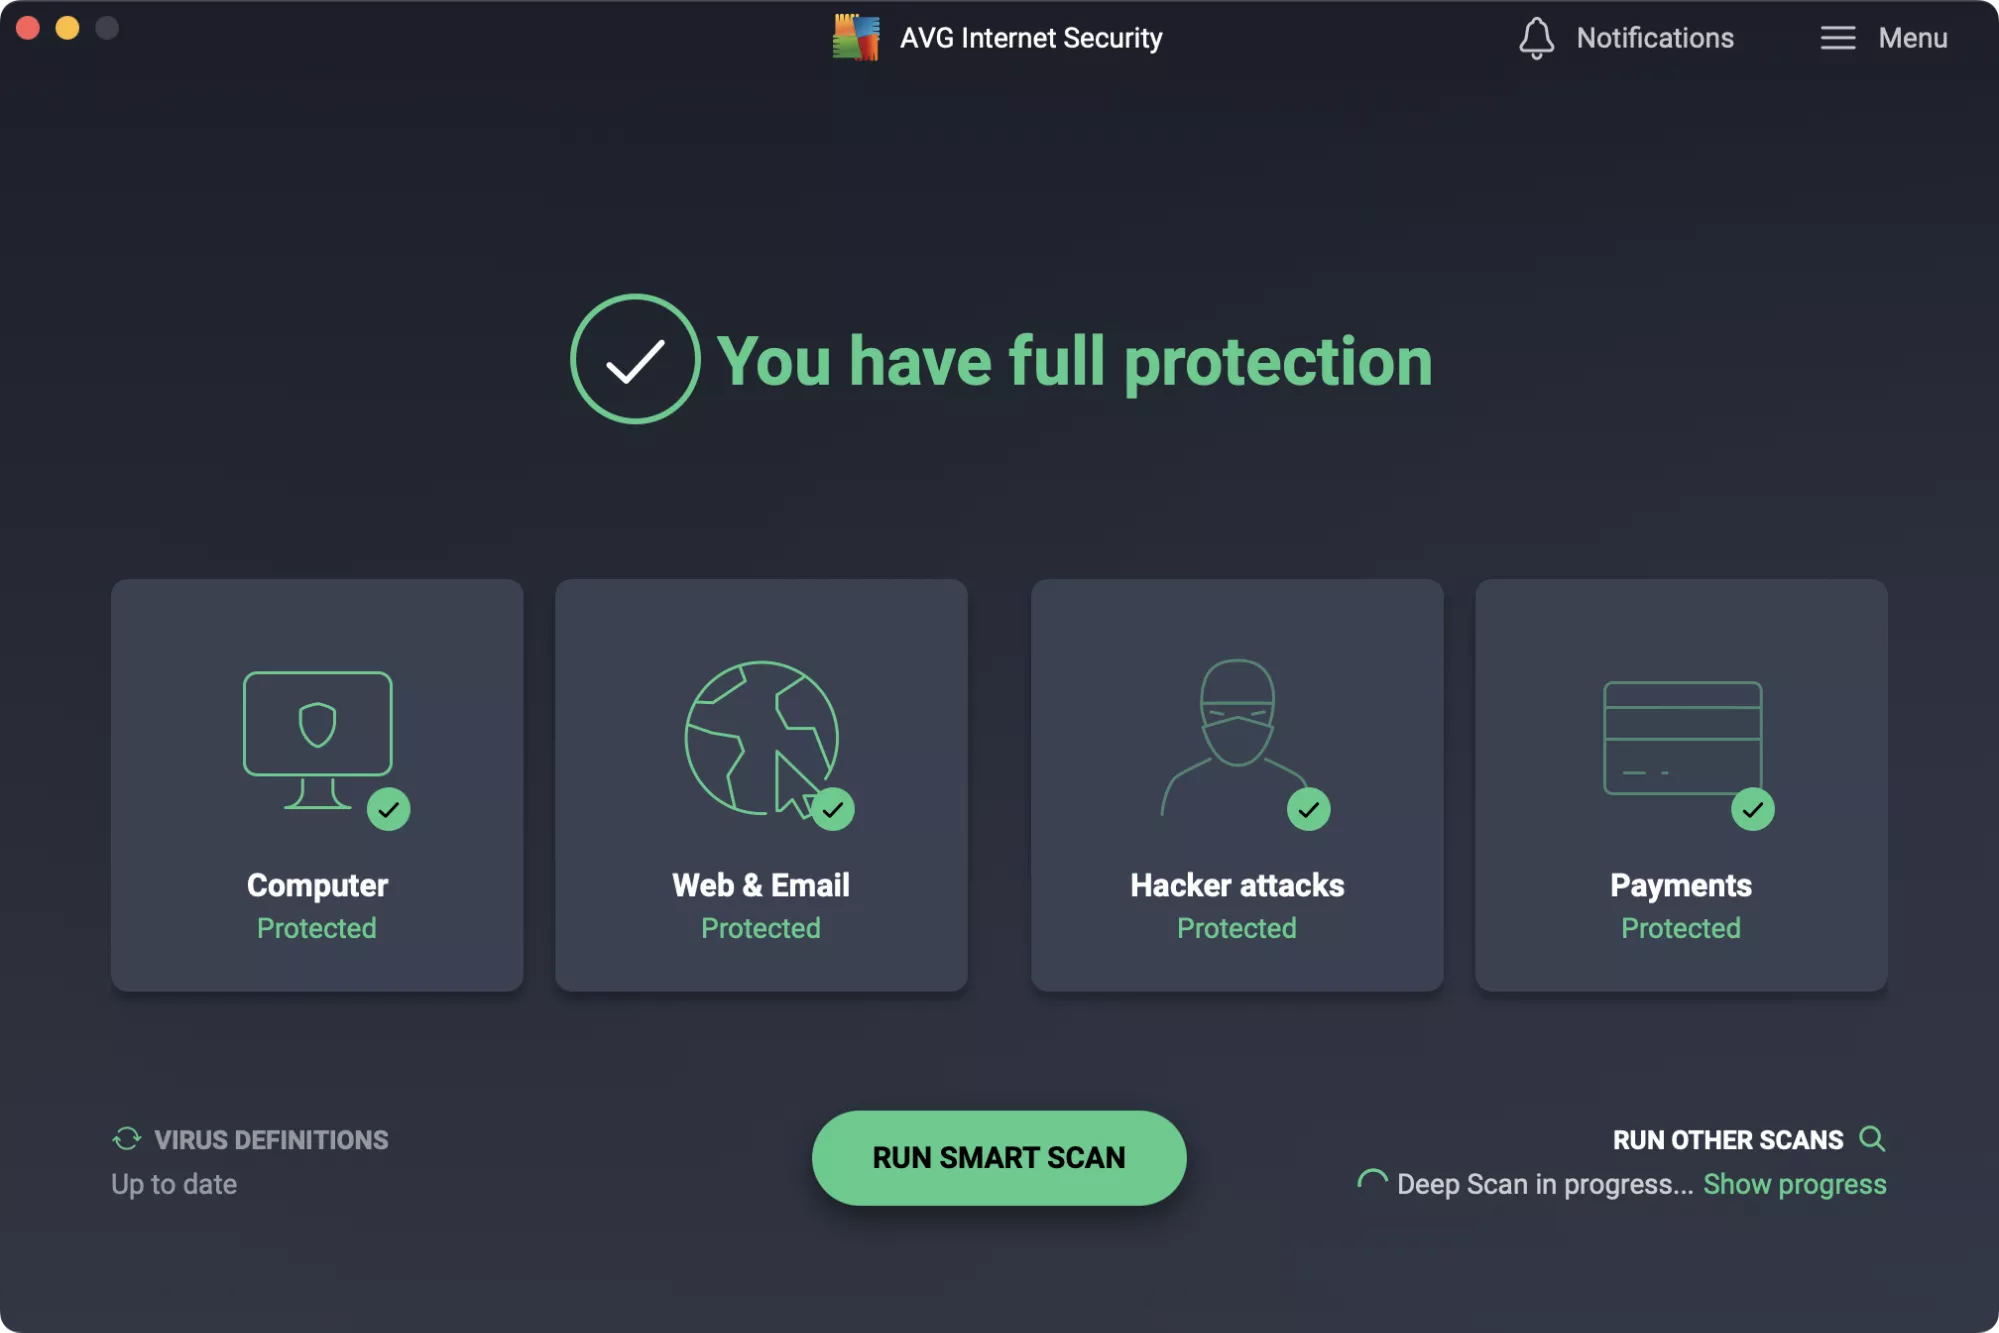
Task: Open the Show progress link
Action: [x=1794, y=1184]
